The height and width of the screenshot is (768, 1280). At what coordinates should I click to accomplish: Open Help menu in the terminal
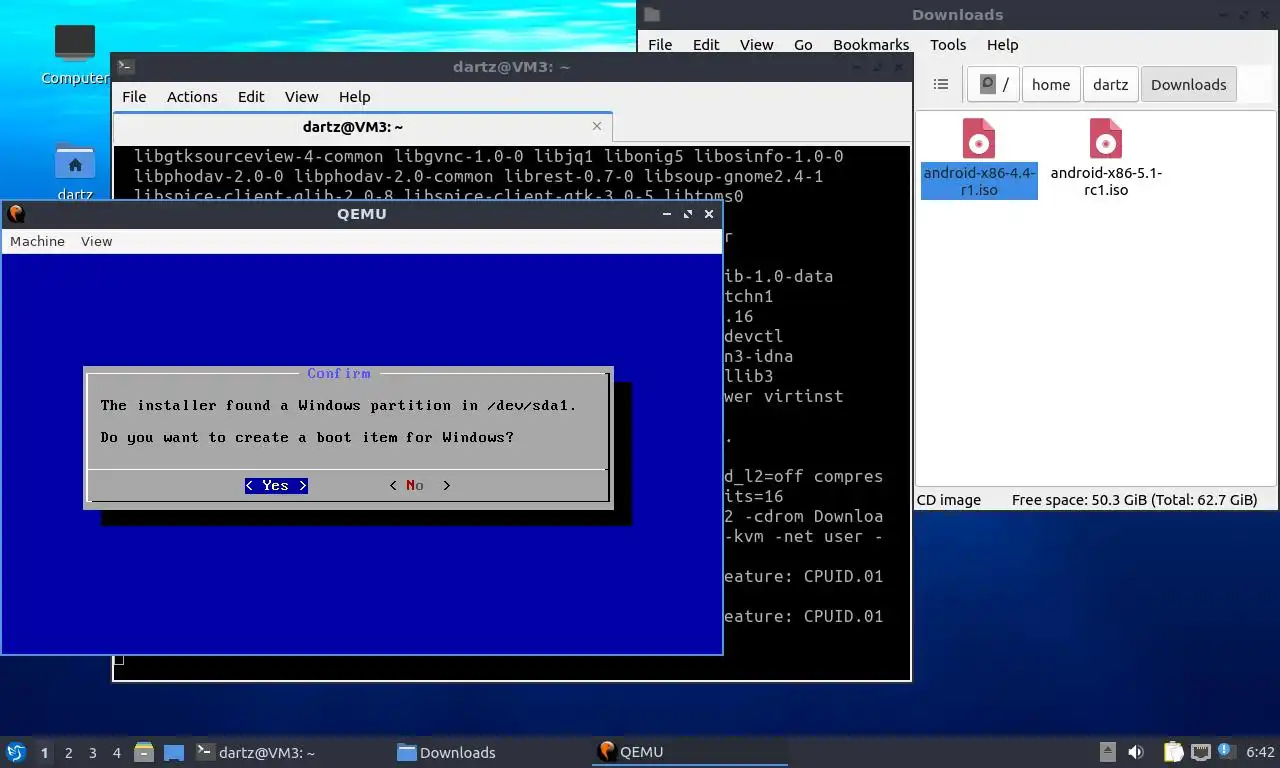354,97
